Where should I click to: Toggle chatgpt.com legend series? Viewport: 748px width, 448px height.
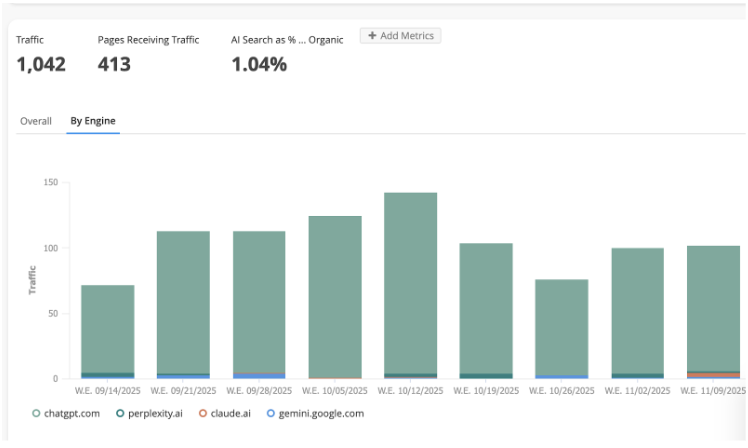pos(66,413)
